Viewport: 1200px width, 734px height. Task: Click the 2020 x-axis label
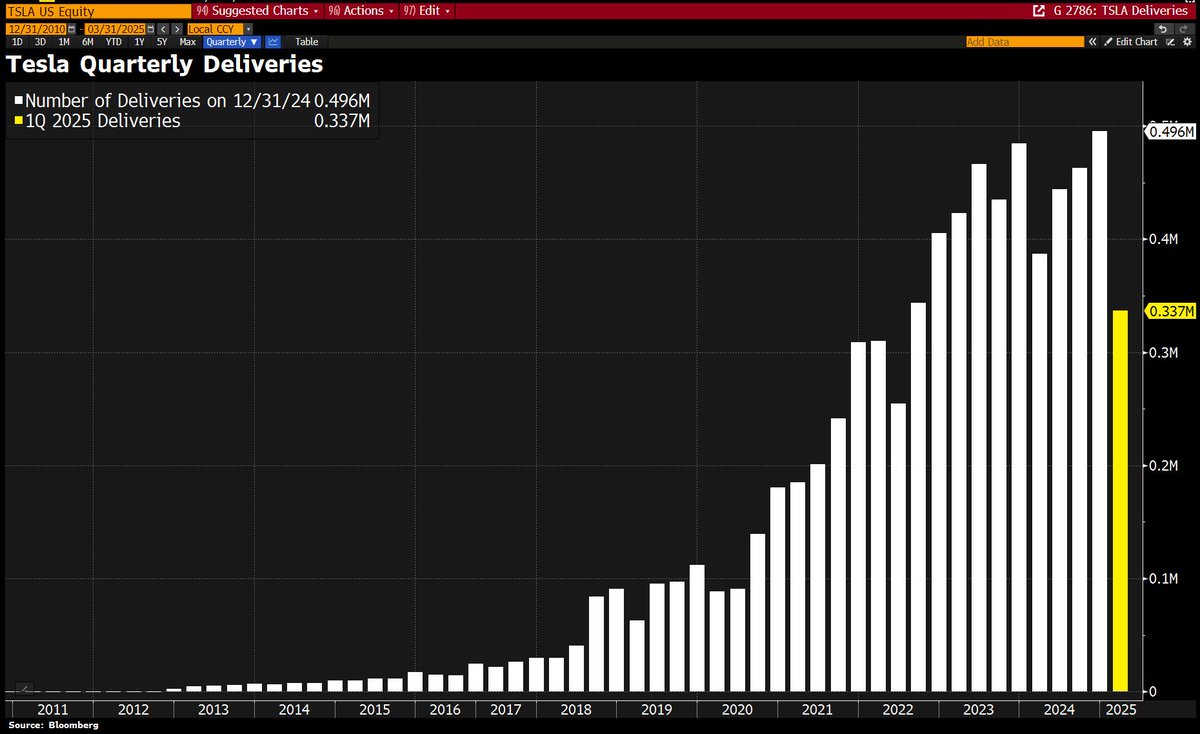(x=736, y=709)
